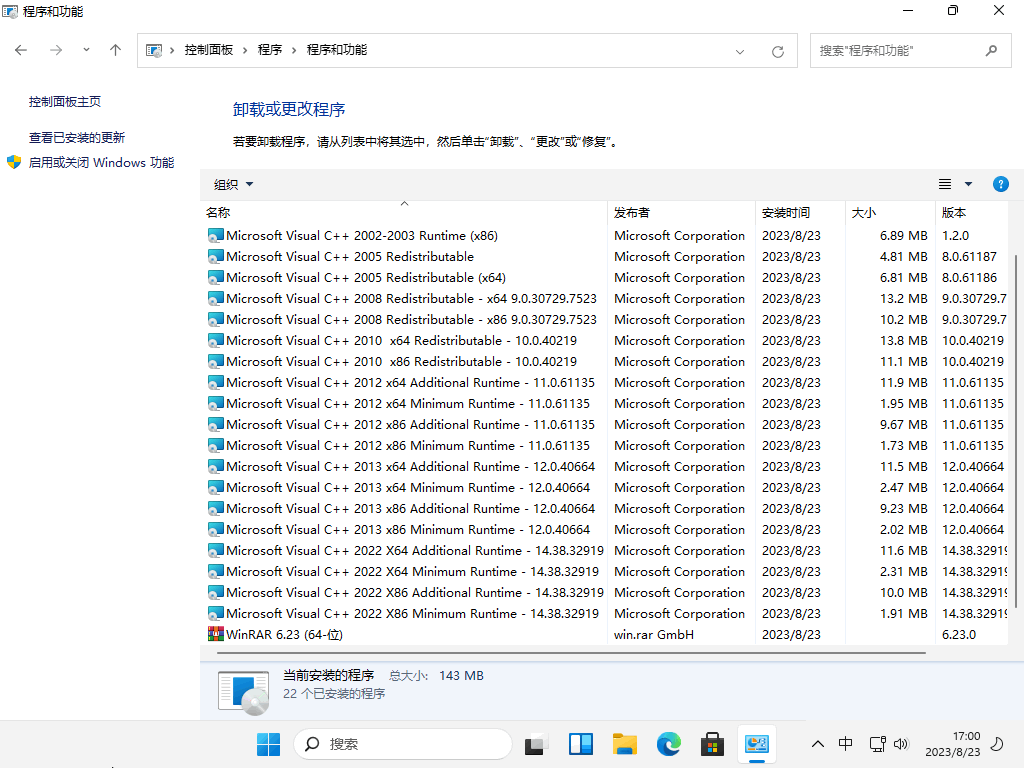Open Widgets panel icon in taskbar
1024x768 pixels.
tap(581, 744)
